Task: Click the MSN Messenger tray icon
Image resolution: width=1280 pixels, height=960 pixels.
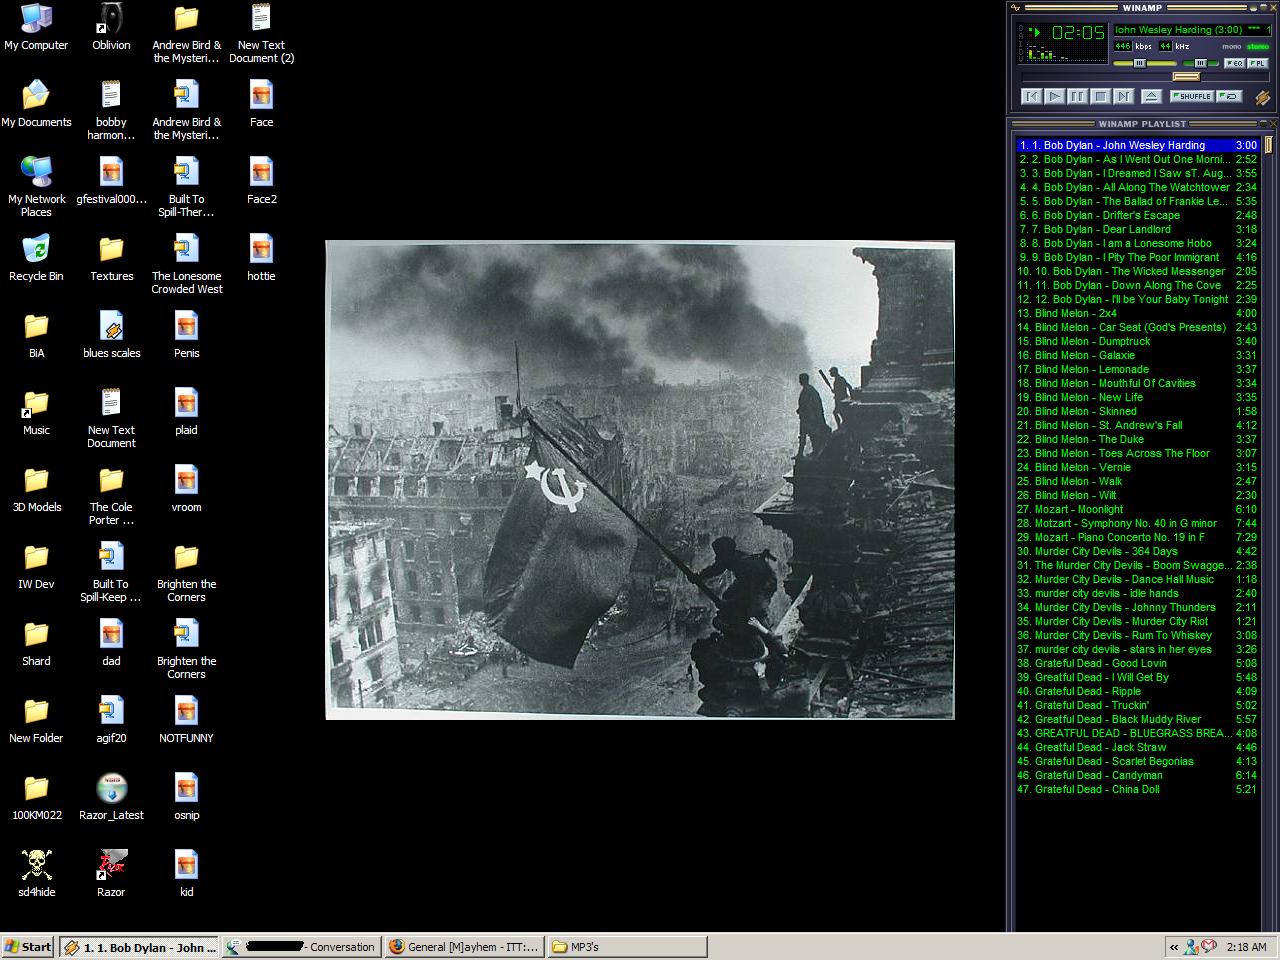Action: click(x=1191, y=947)
